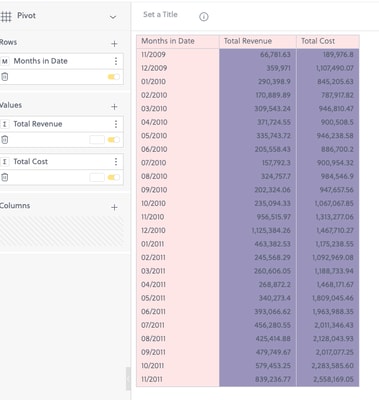Delete the Total Cost value item
Viewport: 379px width, 400px height.
pos(4,177)
